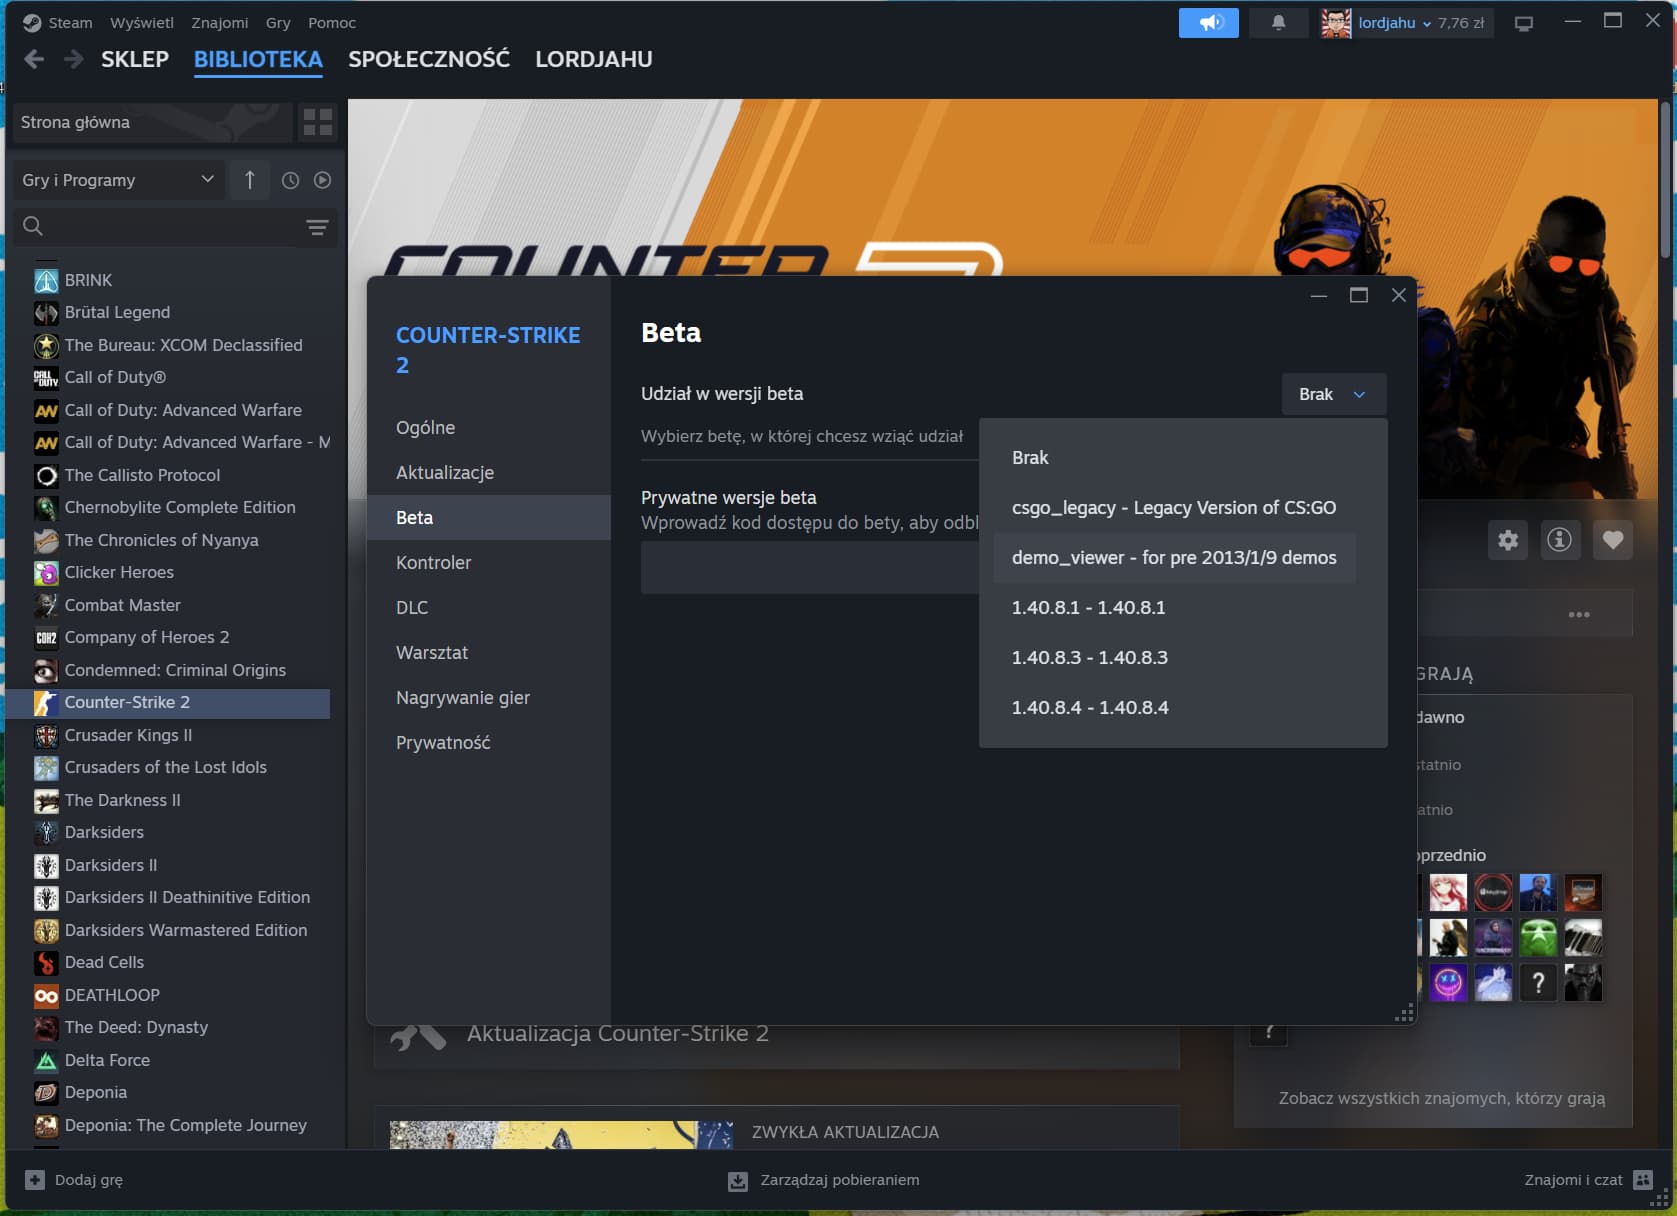The width and height of the screenshot is (1677, 1216).
Task: Open Prywatność properties section
Action: 489,743
